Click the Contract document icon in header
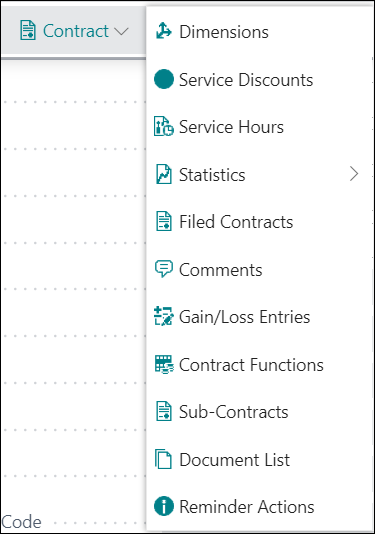Viewport: 375px width, 534px height. click(x=28, y=31)
